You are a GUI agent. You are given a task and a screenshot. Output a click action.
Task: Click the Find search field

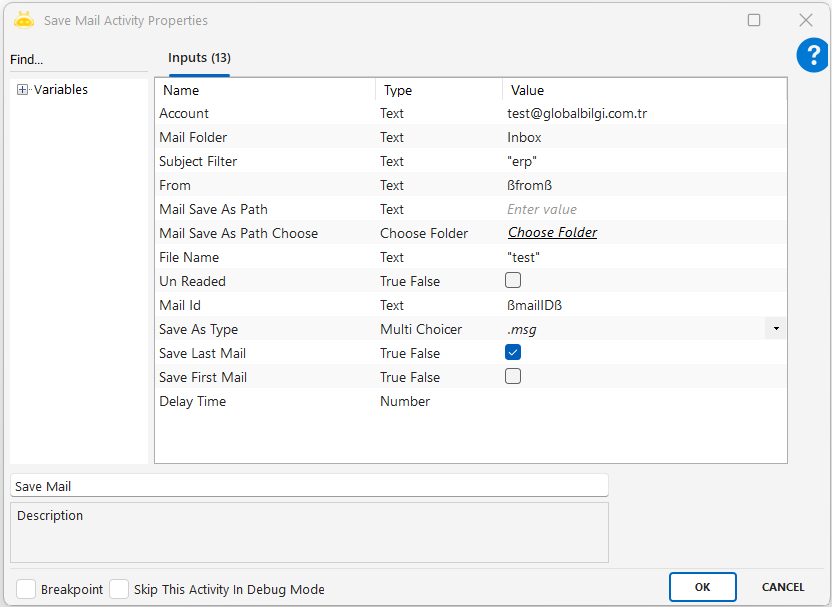click(78, 60)
